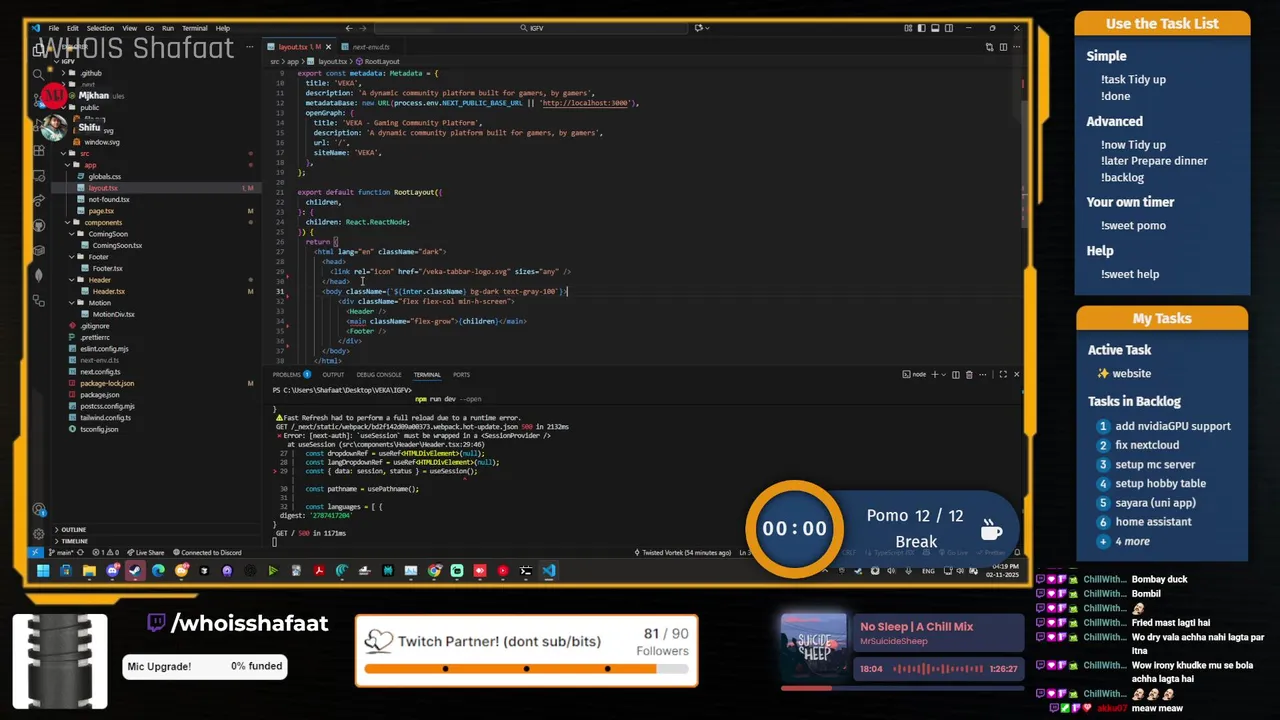Open Chrome from the Windows taskbar
The height and width of the screenshot is (720, 1280).
[x=435, y=571]
